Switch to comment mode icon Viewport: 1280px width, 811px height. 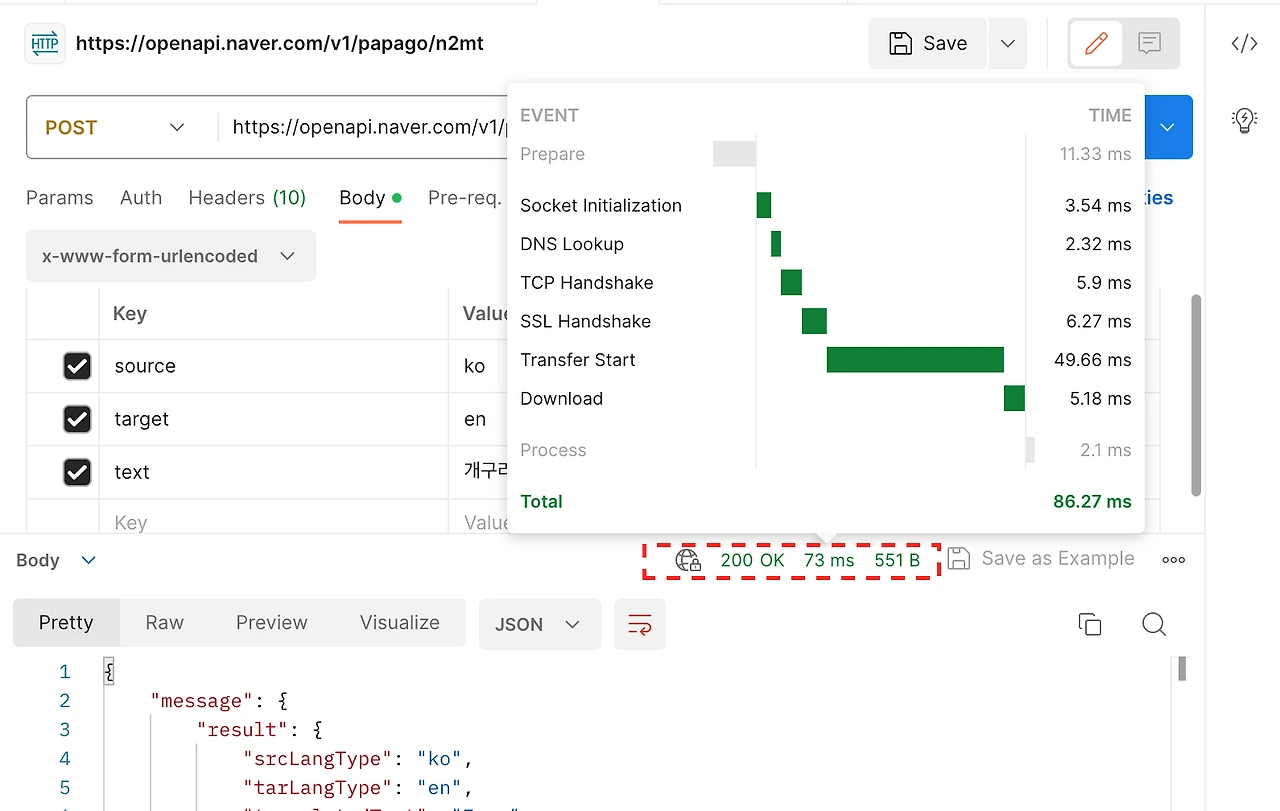point(1150,43)
